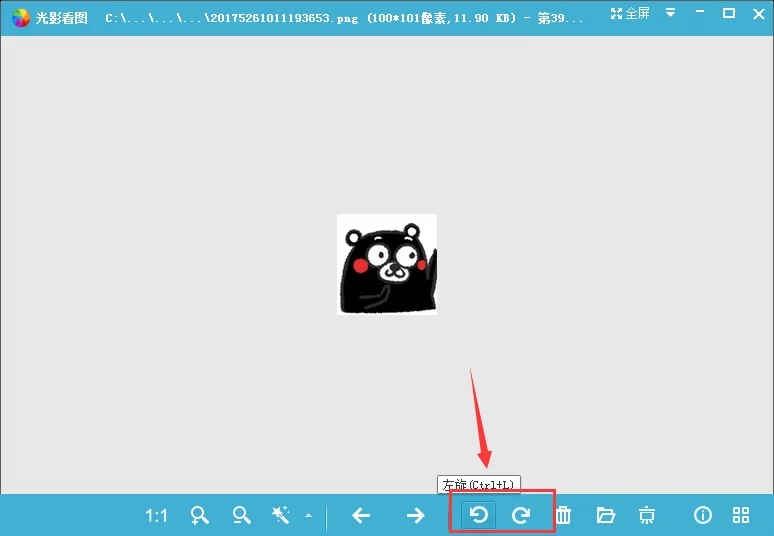Image resolution: width=774 pixels, height=536 pixels.
Task: Open the file folder icon
Action: pos(605,515)
